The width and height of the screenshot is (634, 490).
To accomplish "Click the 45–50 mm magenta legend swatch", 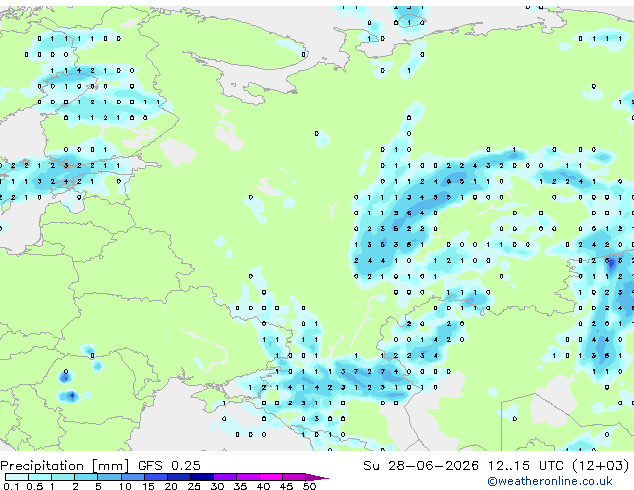I will pyautogui.click(x=294, y=477).
